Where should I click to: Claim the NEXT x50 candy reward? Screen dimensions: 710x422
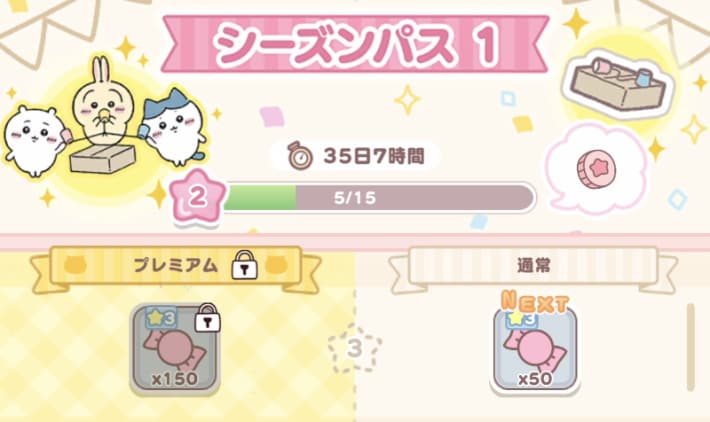click(534, 349)
